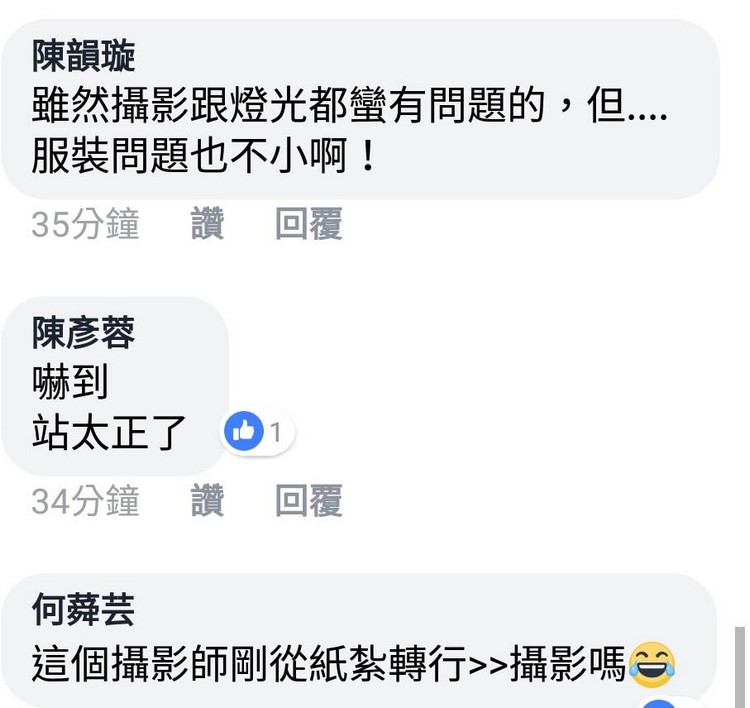Click the partial blue reaction icon at bottom
Screen dimensions: 750x708
pos(659,703)
